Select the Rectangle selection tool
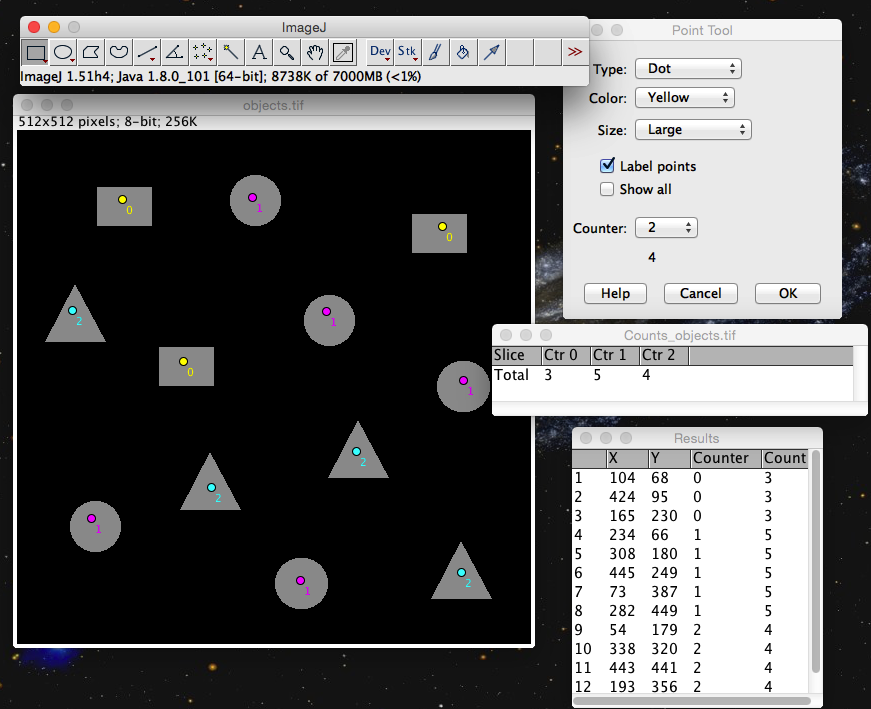 [x=36, y=52]
